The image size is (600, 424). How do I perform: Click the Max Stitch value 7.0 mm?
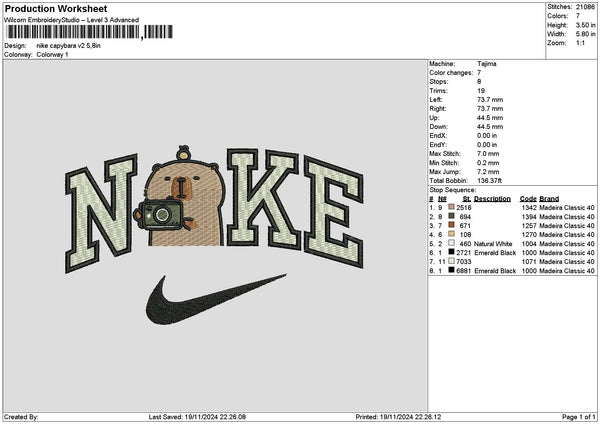(x=488, y=153)
